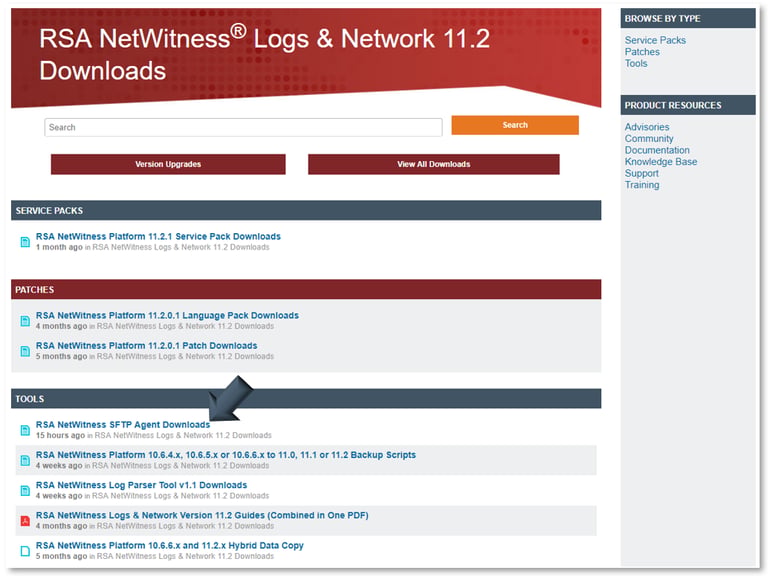Click the PRODUCT RESOURCES sidebar header
Viewport: 770px width, 579px height.
[x=688, y=105]
